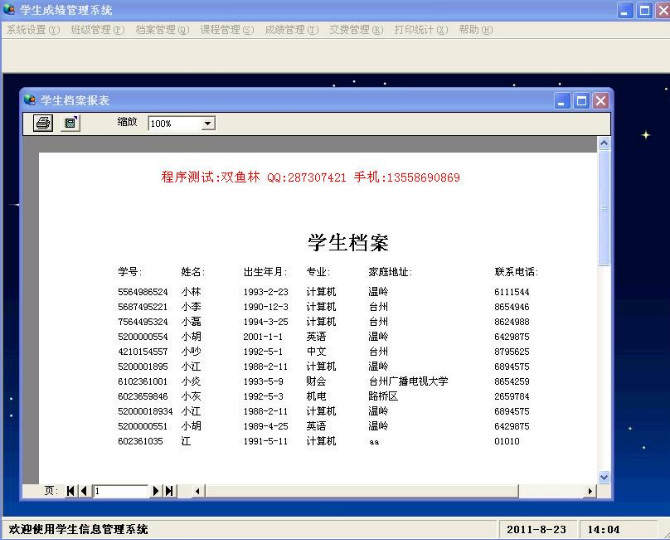Click the status bar time 14:04
The height and width of the screenshot is (540, 670).
[x=603, y=529]
